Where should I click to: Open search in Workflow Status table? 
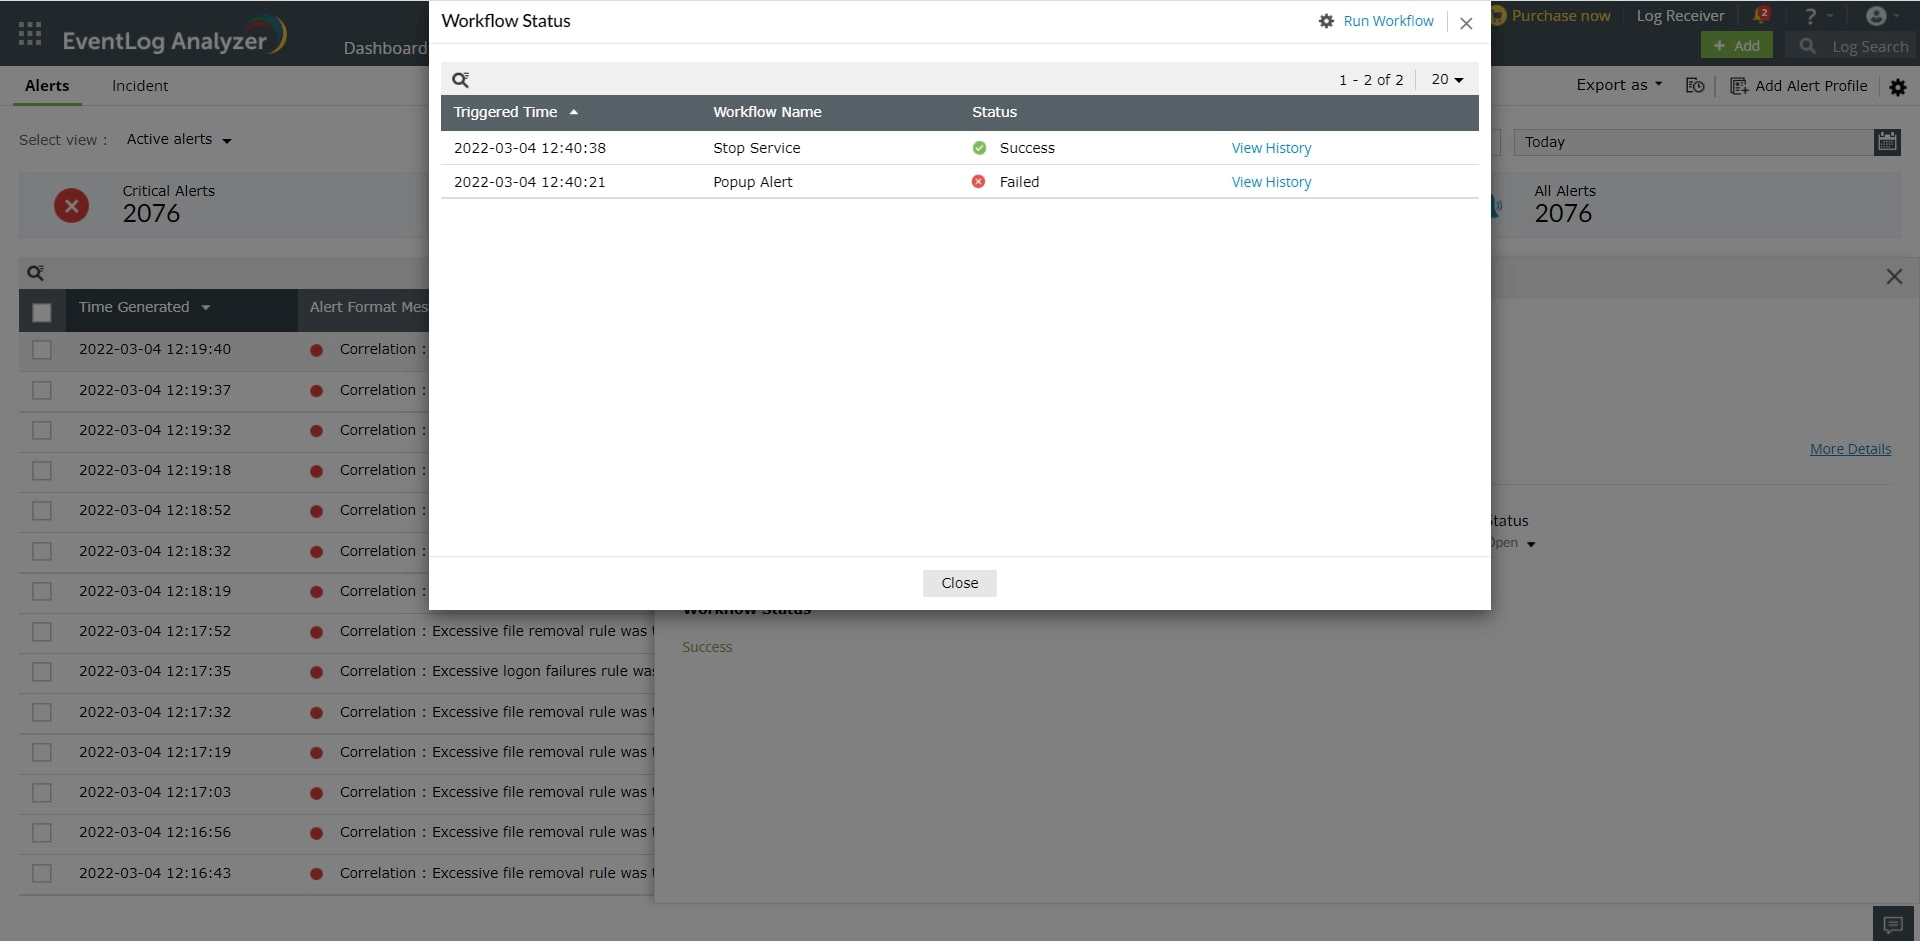click(x=460, y=80)
